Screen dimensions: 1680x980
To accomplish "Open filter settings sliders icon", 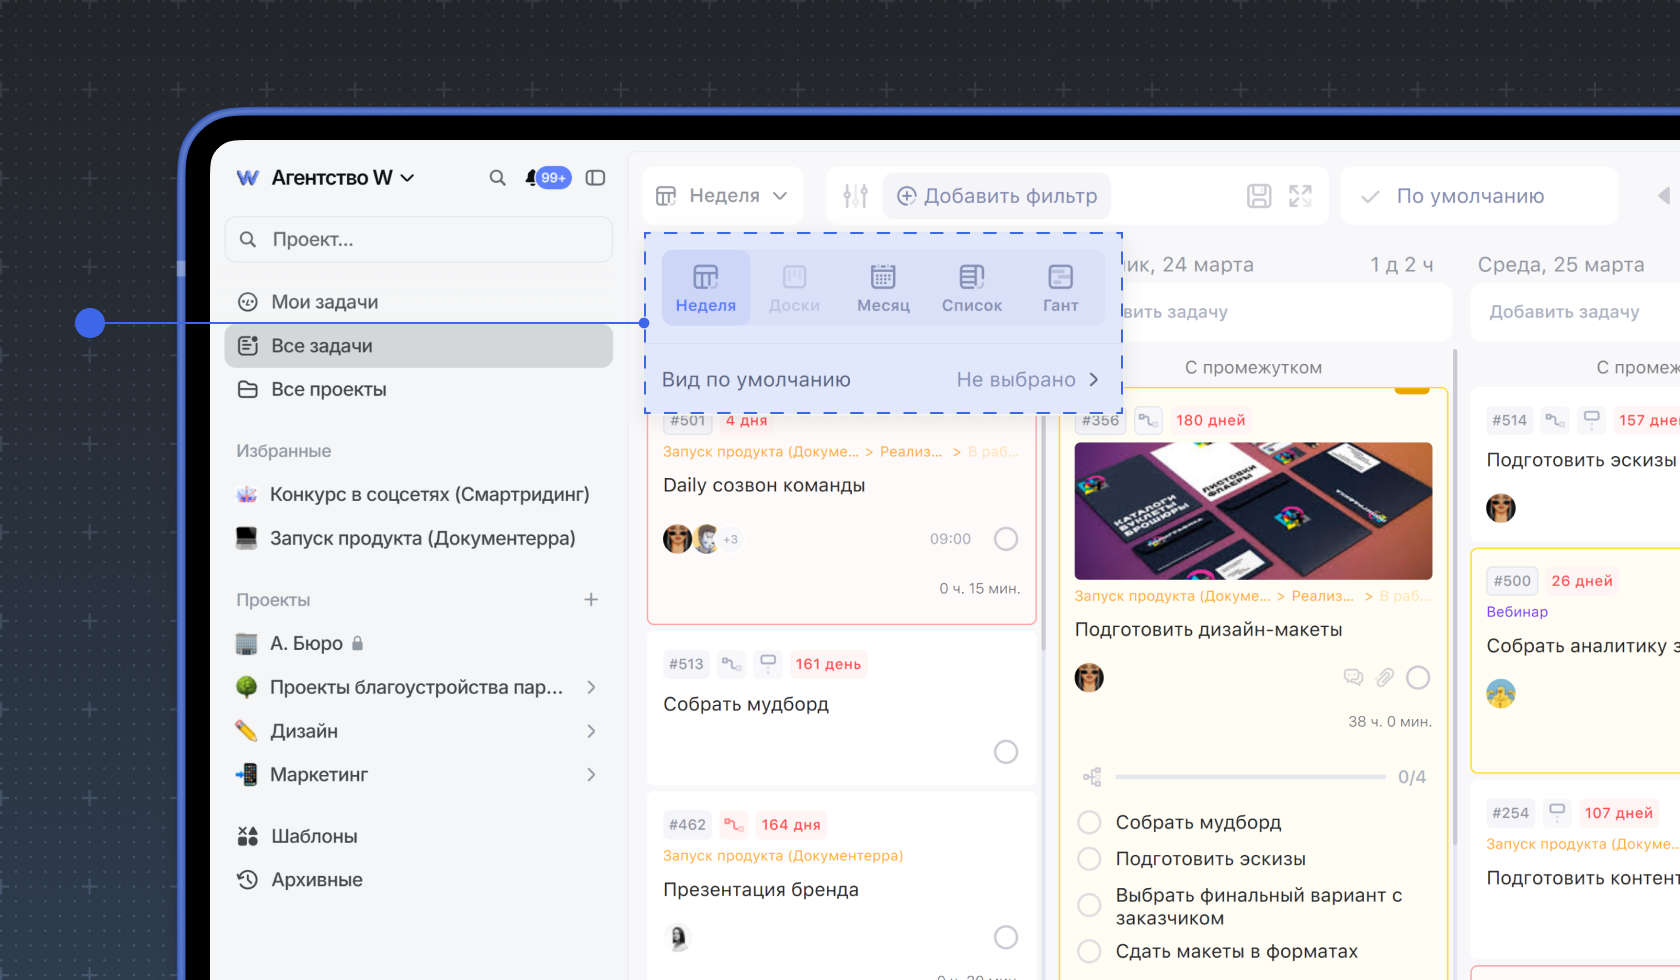I will click(855, 196).
